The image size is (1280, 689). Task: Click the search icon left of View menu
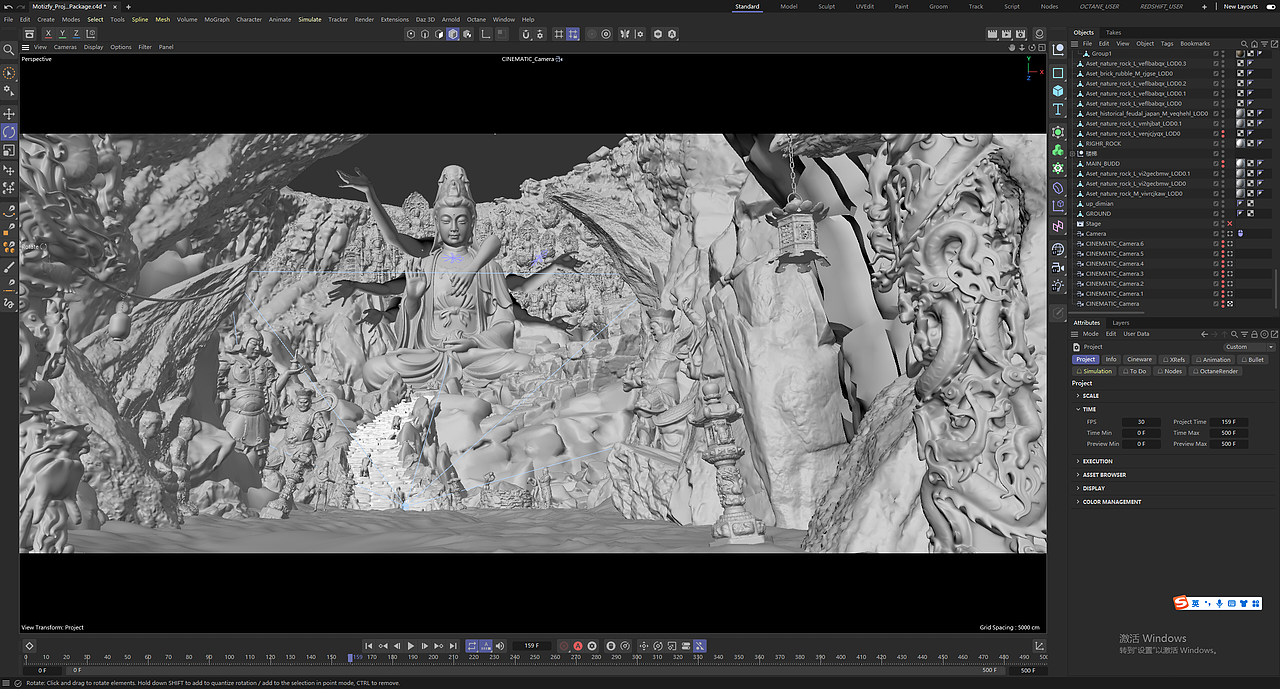click(x=9, y=48)
